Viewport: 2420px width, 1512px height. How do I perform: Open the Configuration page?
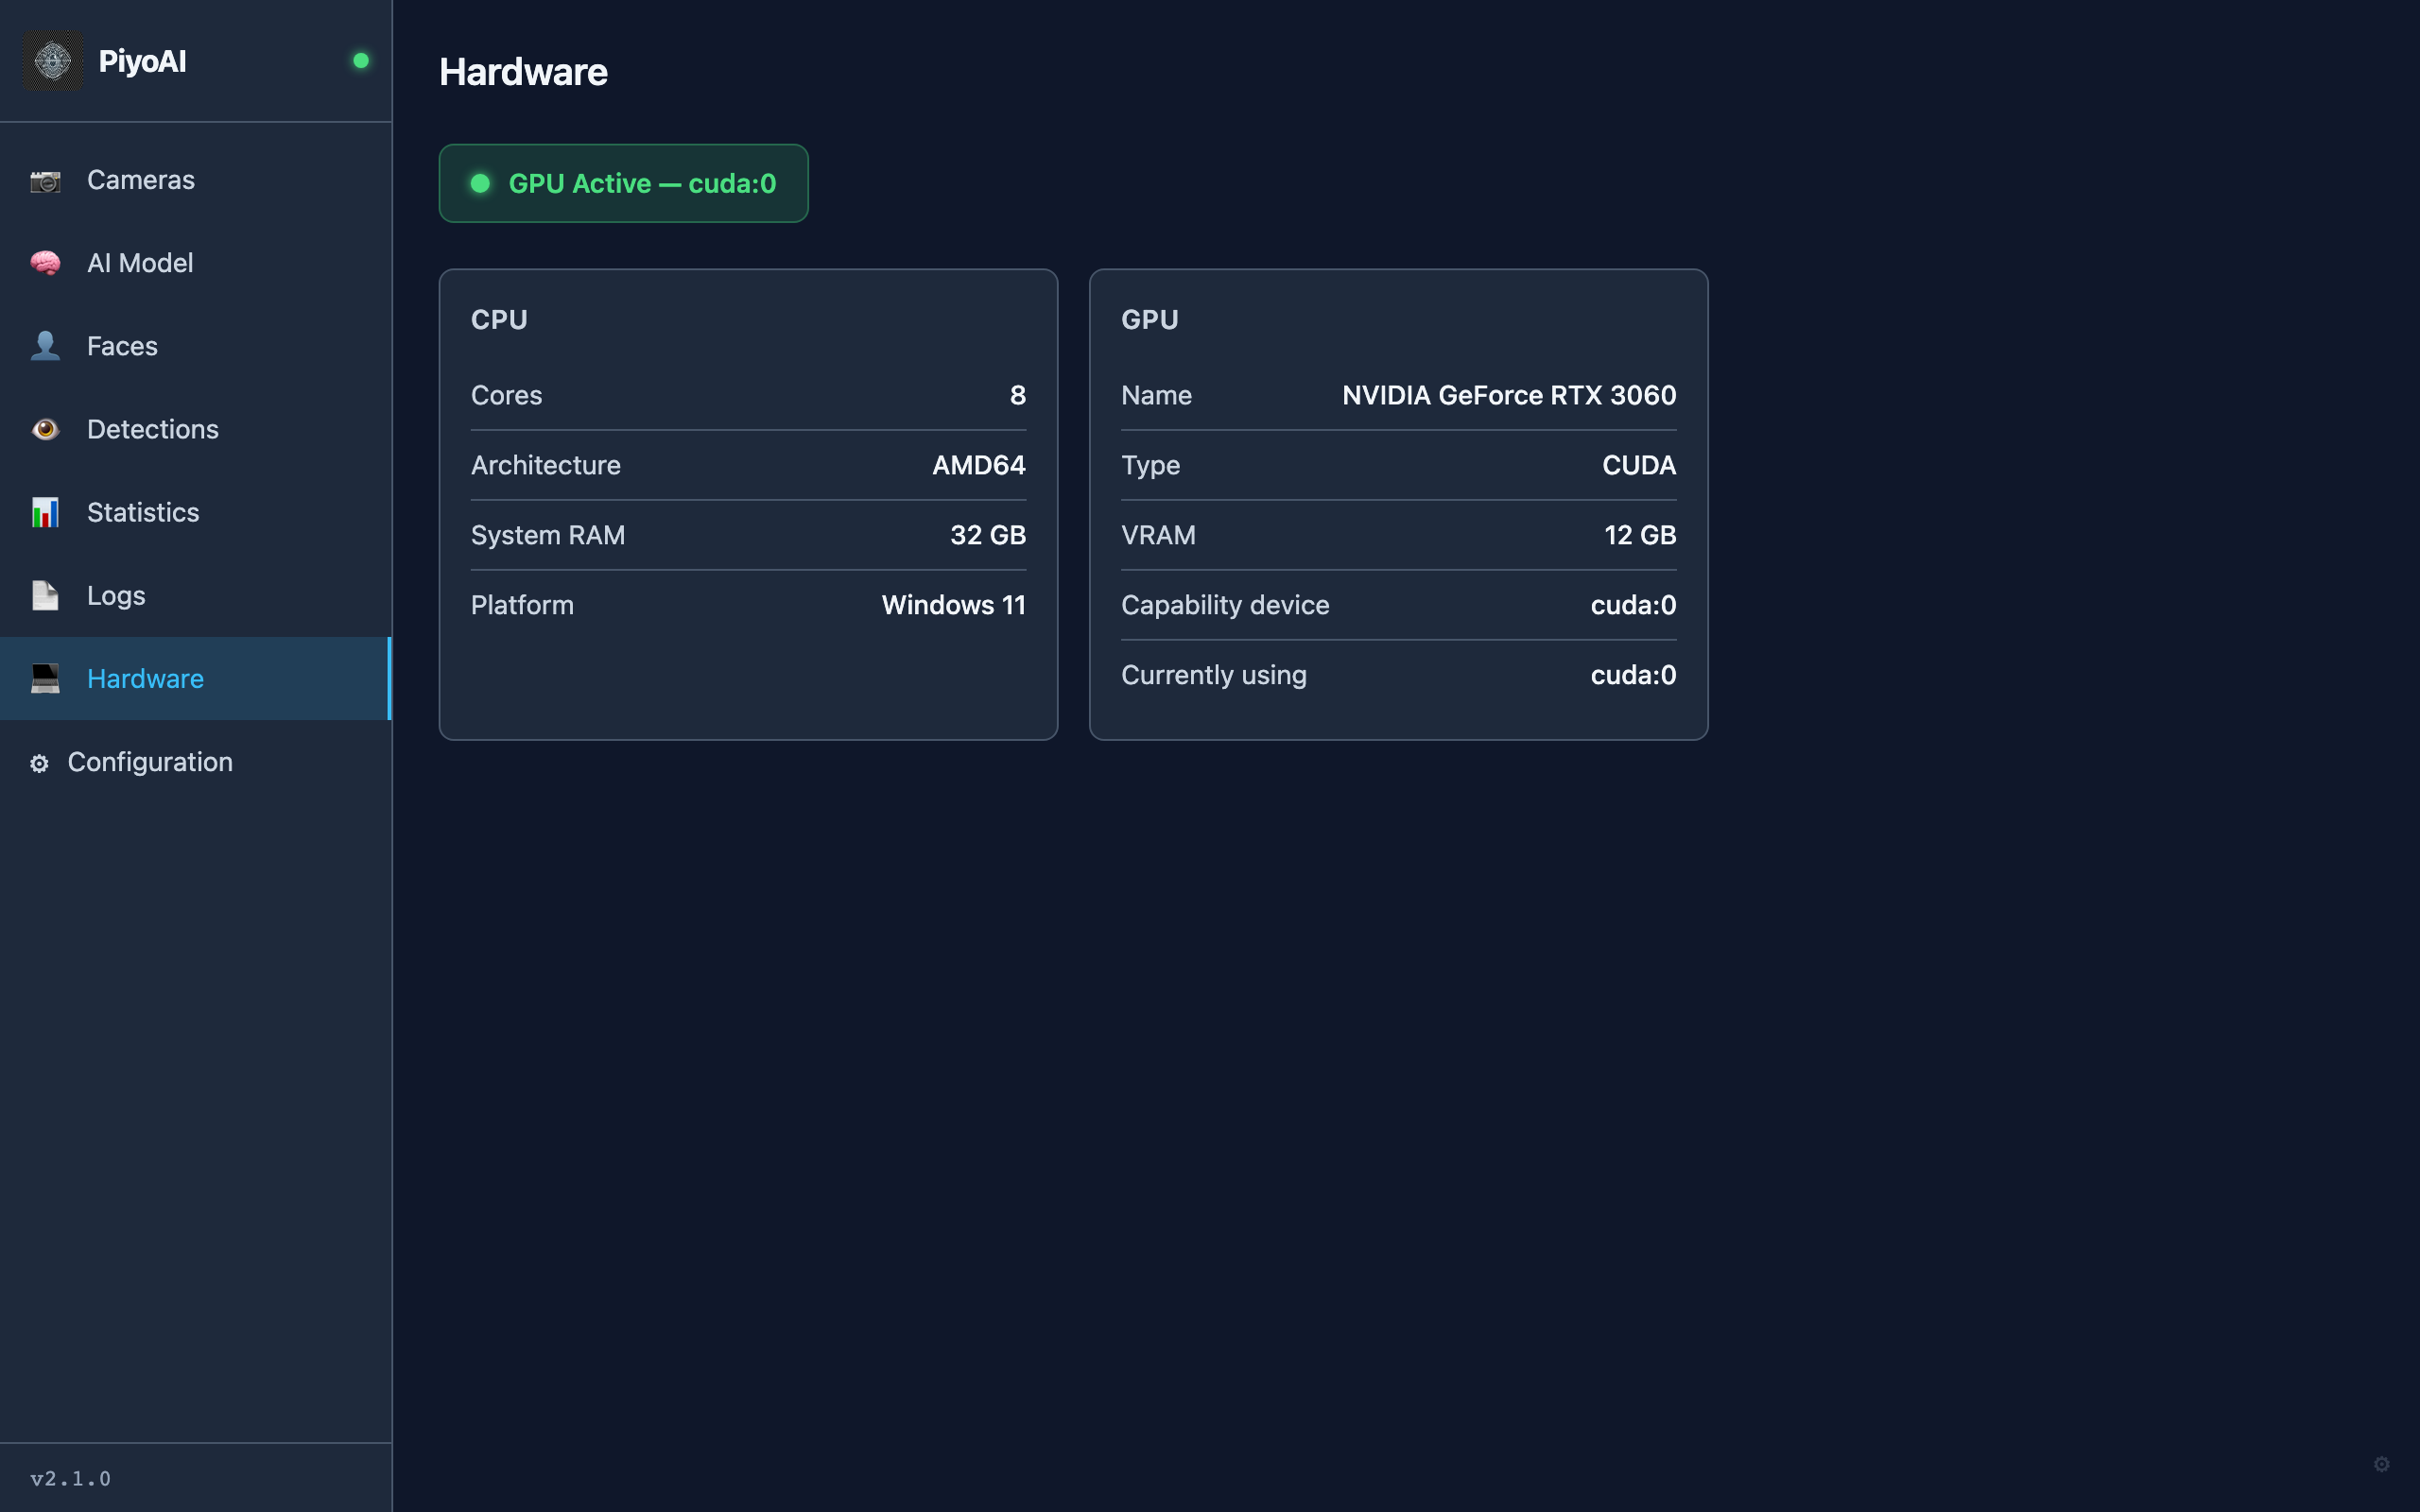[196, 761]
